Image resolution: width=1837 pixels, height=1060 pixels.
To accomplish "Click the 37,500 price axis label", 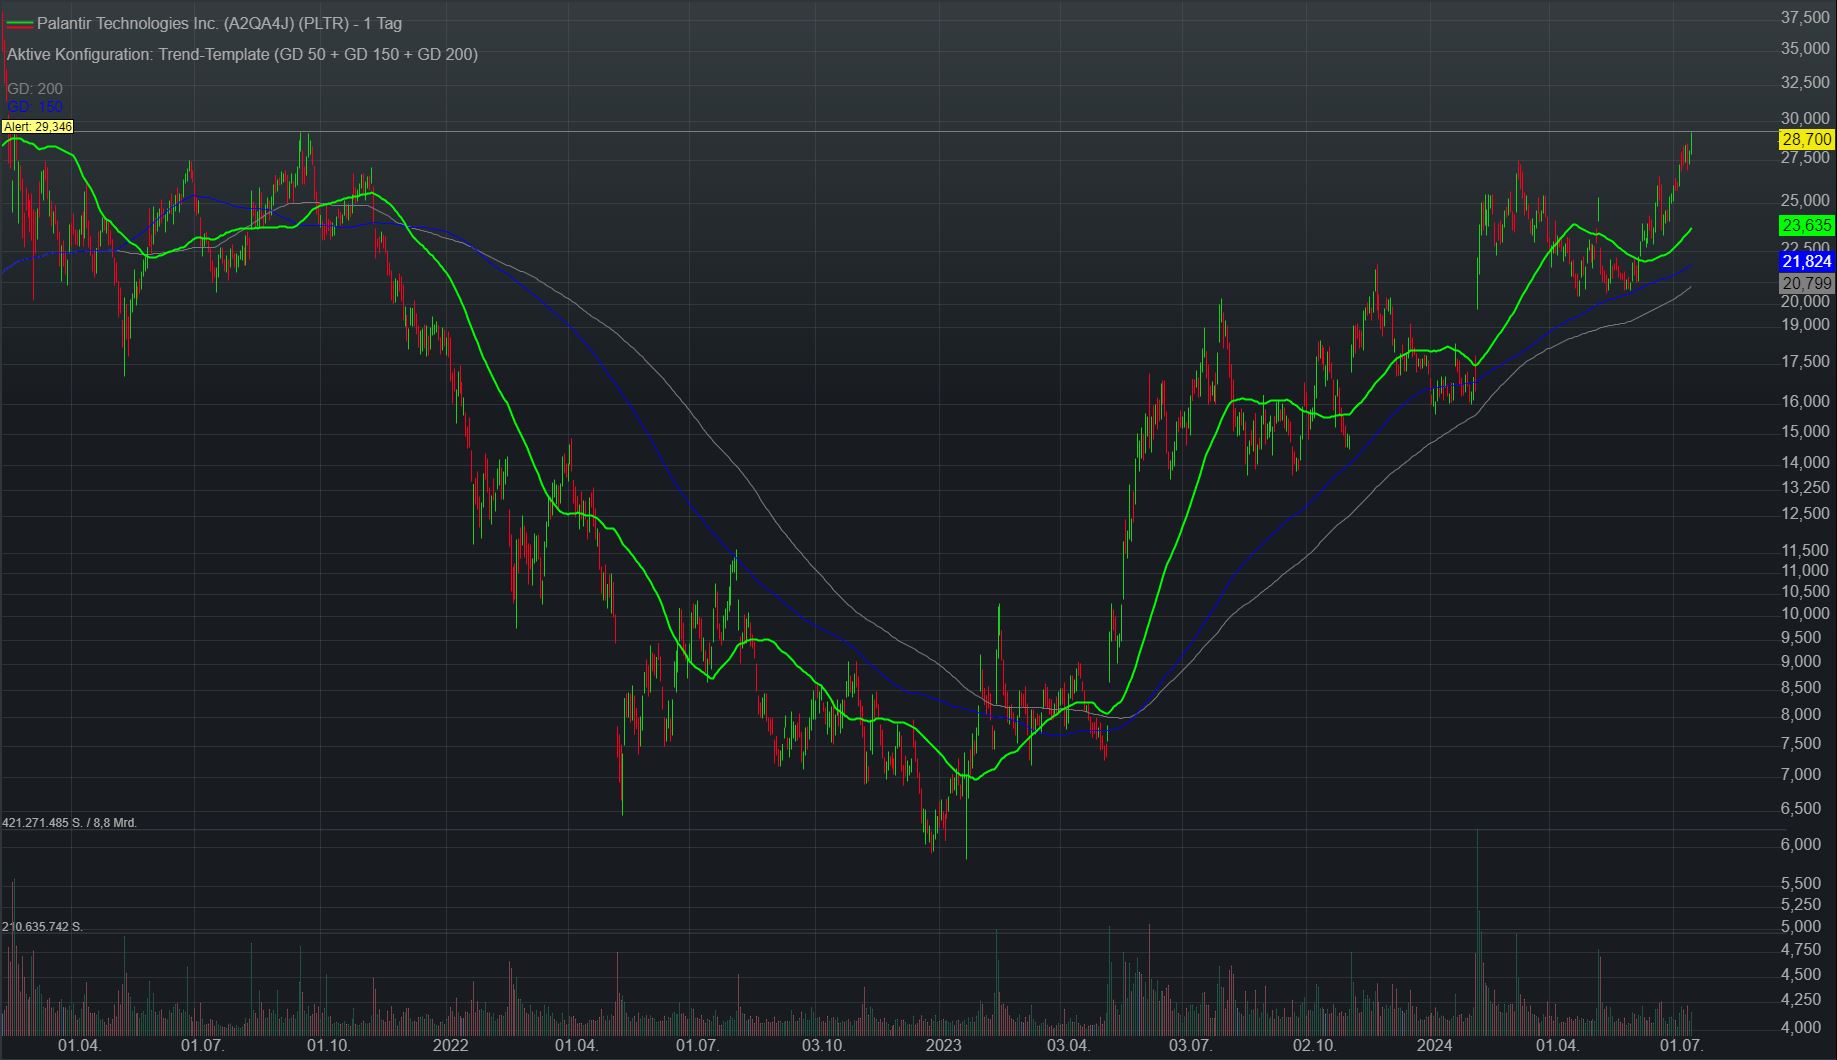I will 1806,17.
